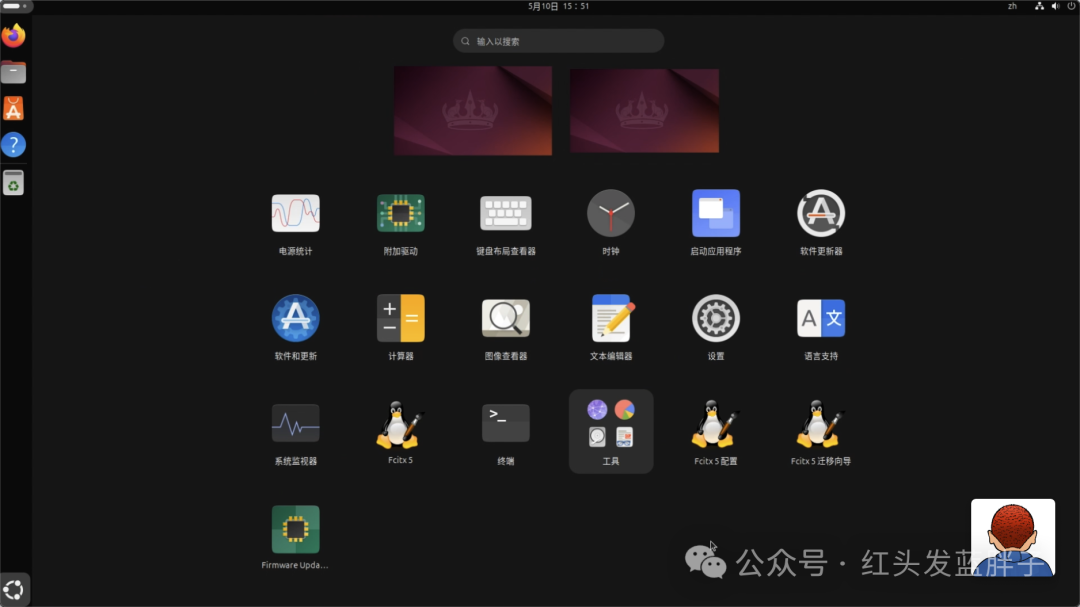Open 设置 system settings
This screenshot has height=607, width=1080.
[715, 317]
